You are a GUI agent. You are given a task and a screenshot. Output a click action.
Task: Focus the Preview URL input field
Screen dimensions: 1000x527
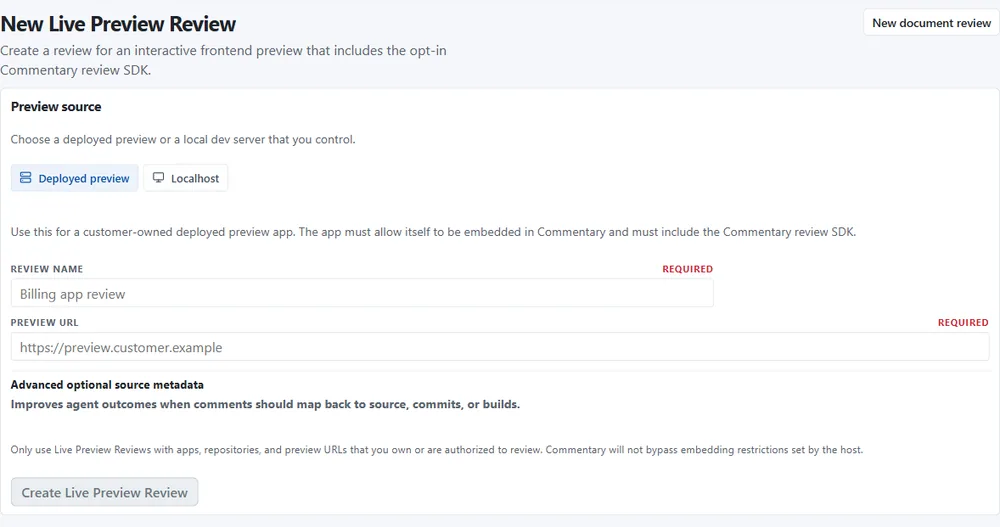pyautogui.click(x=500, y=347)
